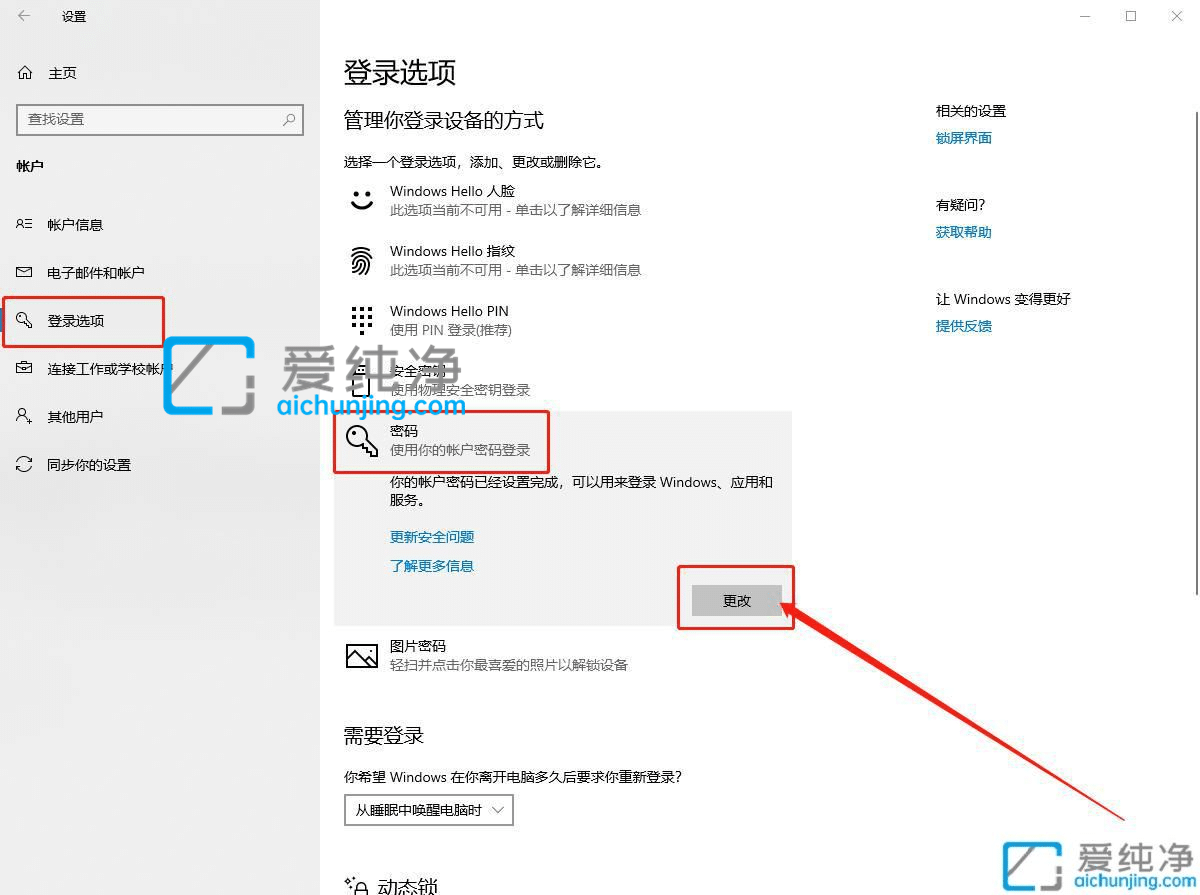Open the 主页 home icon
The width and height of the screenshot is (1200, 895).
[25, 73]
